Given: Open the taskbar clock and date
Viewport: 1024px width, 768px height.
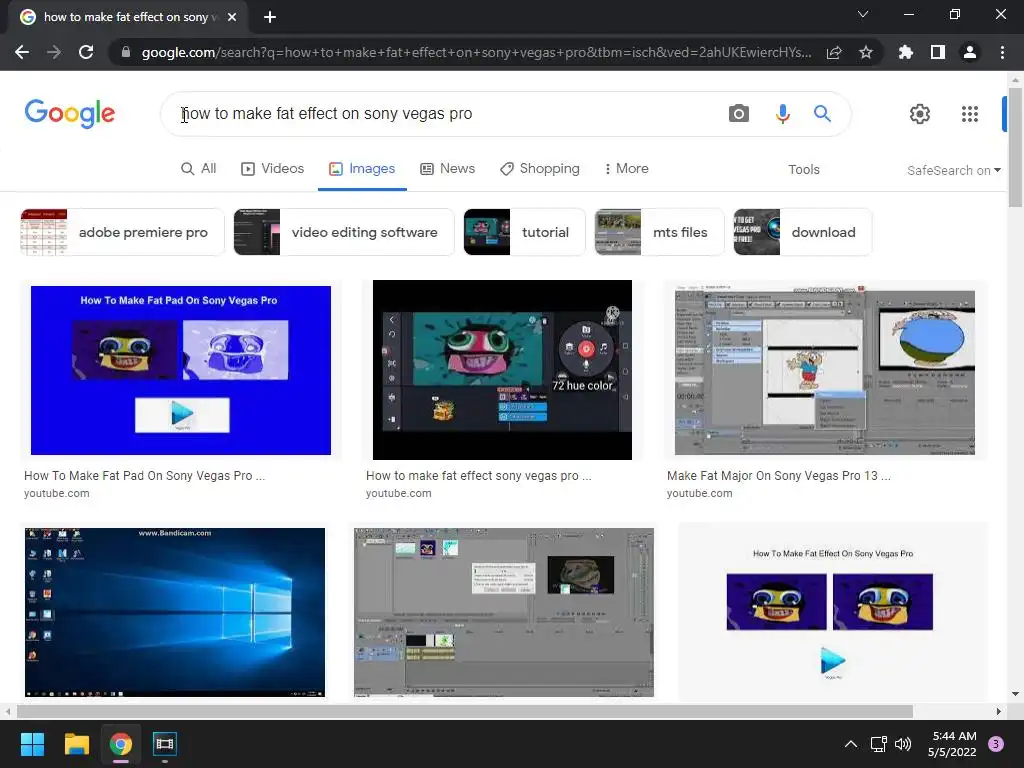Looking at the screenshot, I should coord(953,744).
